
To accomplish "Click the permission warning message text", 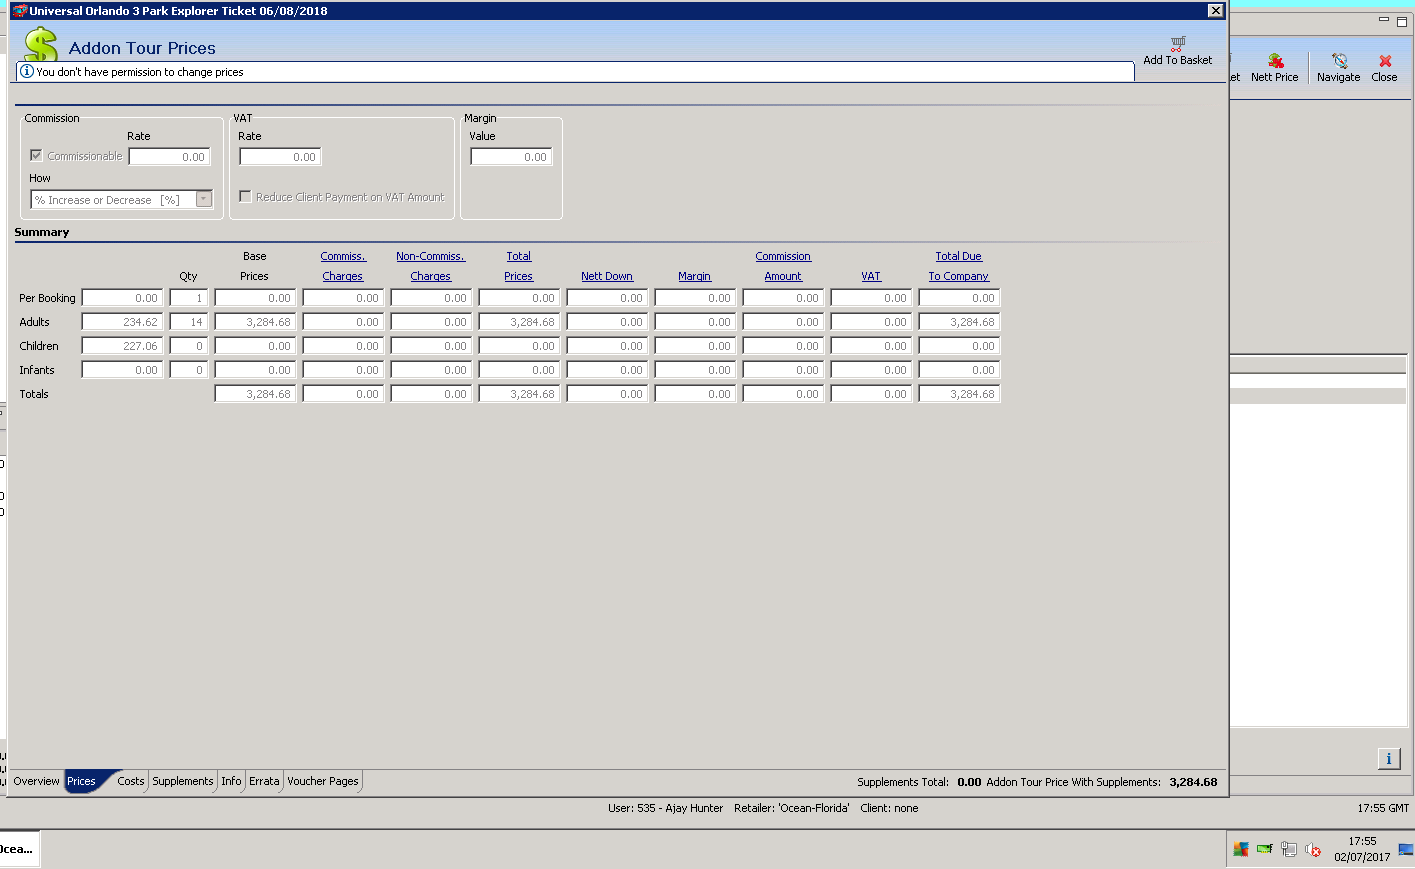I will tap(140, 72).
